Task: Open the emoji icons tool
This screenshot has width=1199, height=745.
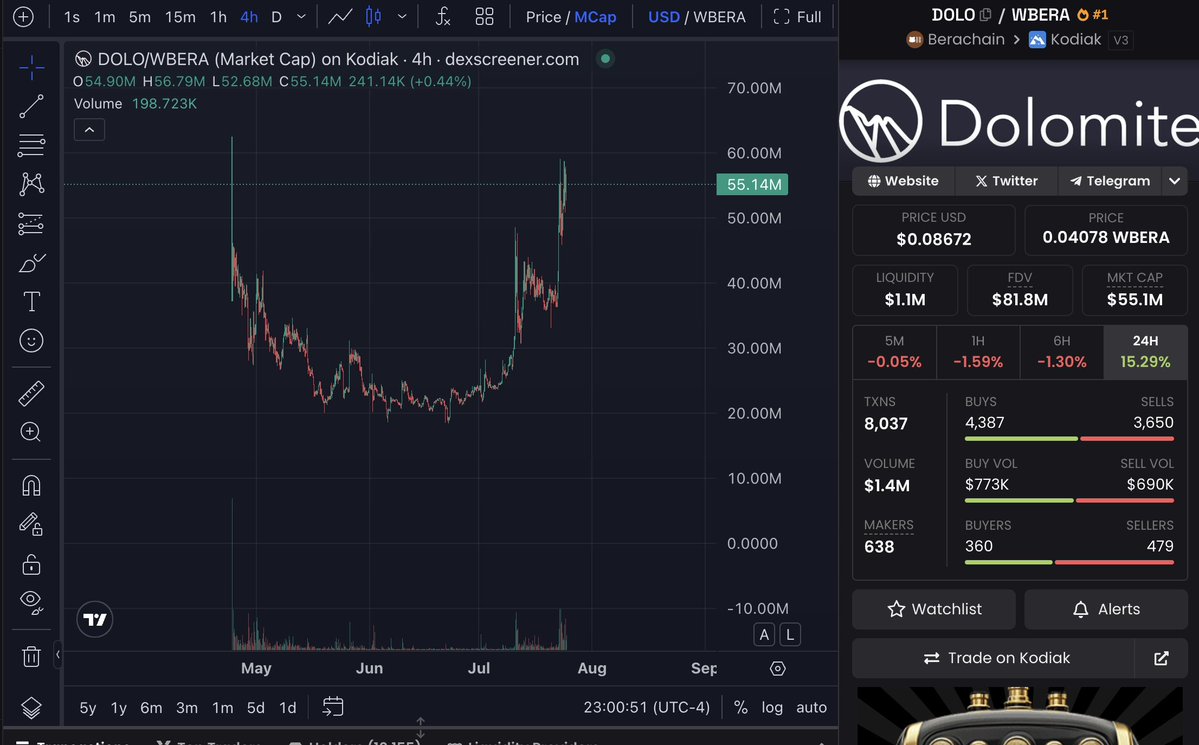Action: coord(31,340)
